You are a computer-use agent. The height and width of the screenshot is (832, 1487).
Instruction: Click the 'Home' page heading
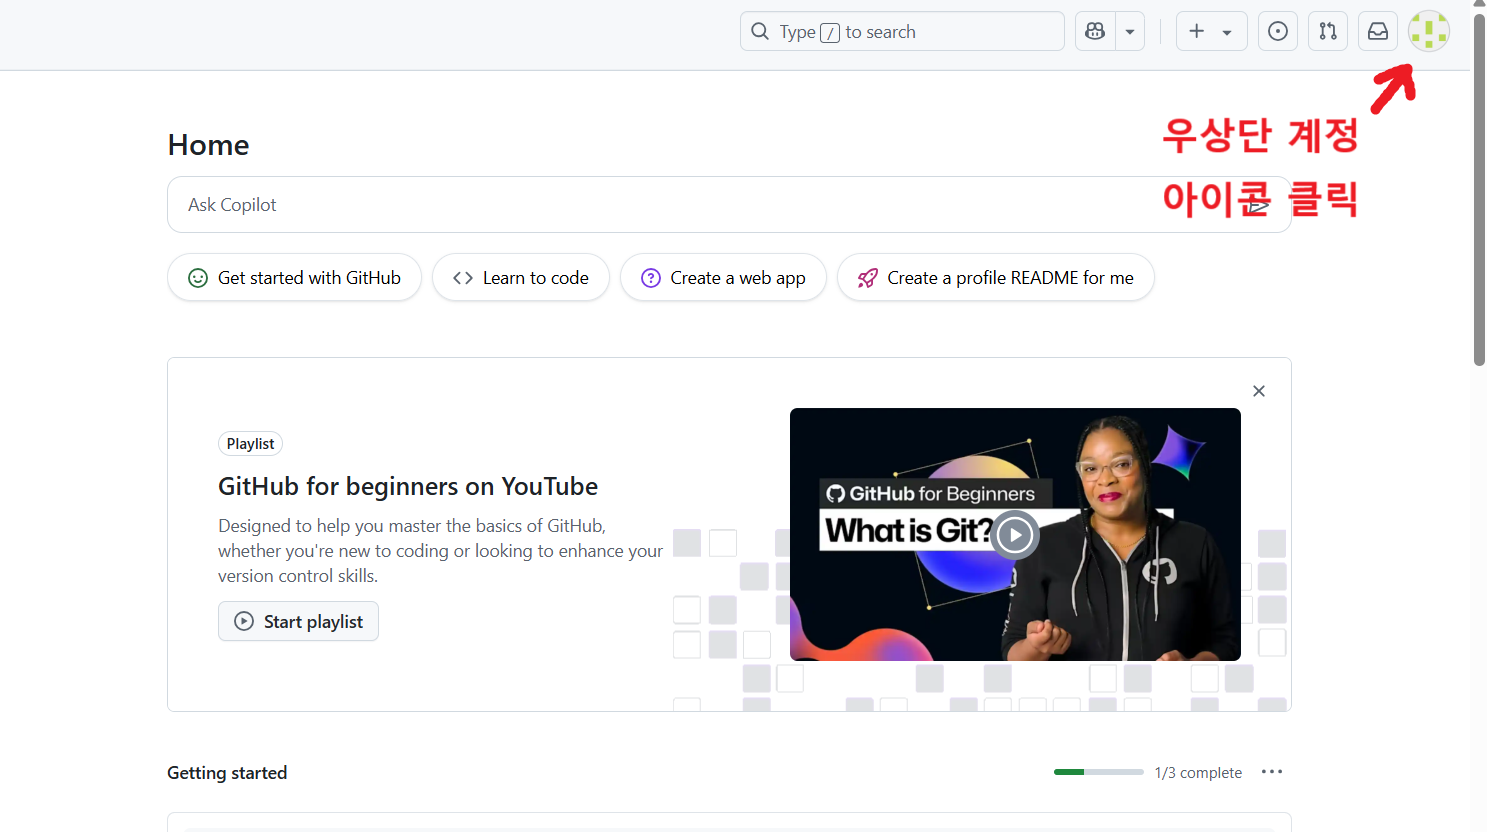point(208,145)
